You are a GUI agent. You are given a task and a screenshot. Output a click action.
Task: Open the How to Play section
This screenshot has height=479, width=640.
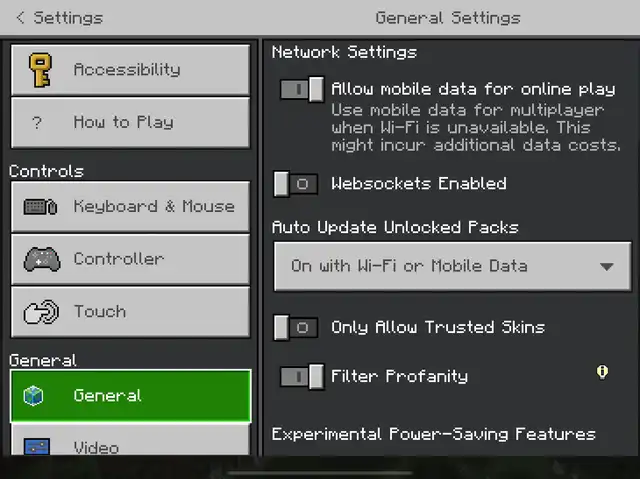tap(130, 122)
